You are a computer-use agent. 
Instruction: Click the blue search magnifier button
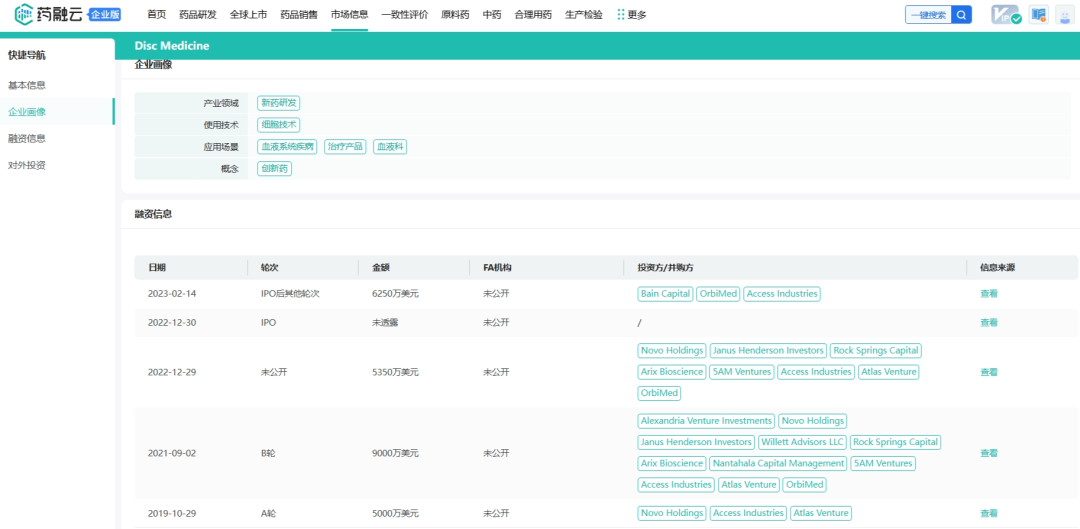pyautogui.click(x=961, y=15)
